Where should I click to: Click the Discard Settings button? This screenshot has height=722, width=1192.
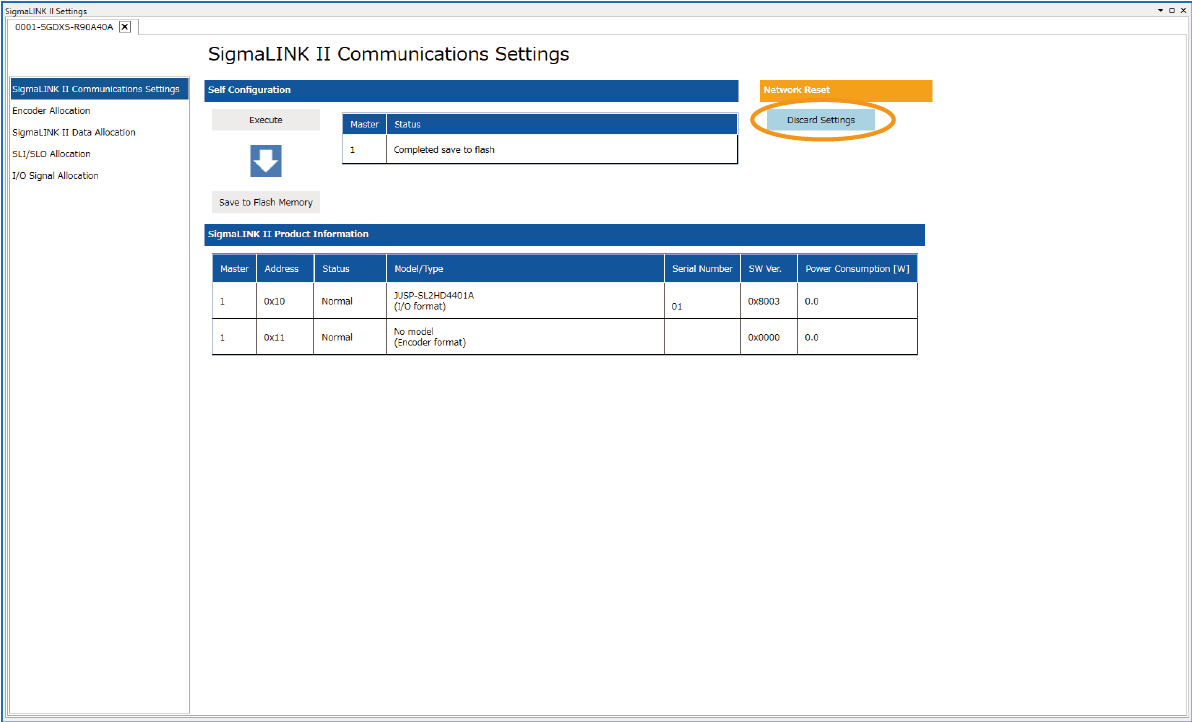point(821,120)
